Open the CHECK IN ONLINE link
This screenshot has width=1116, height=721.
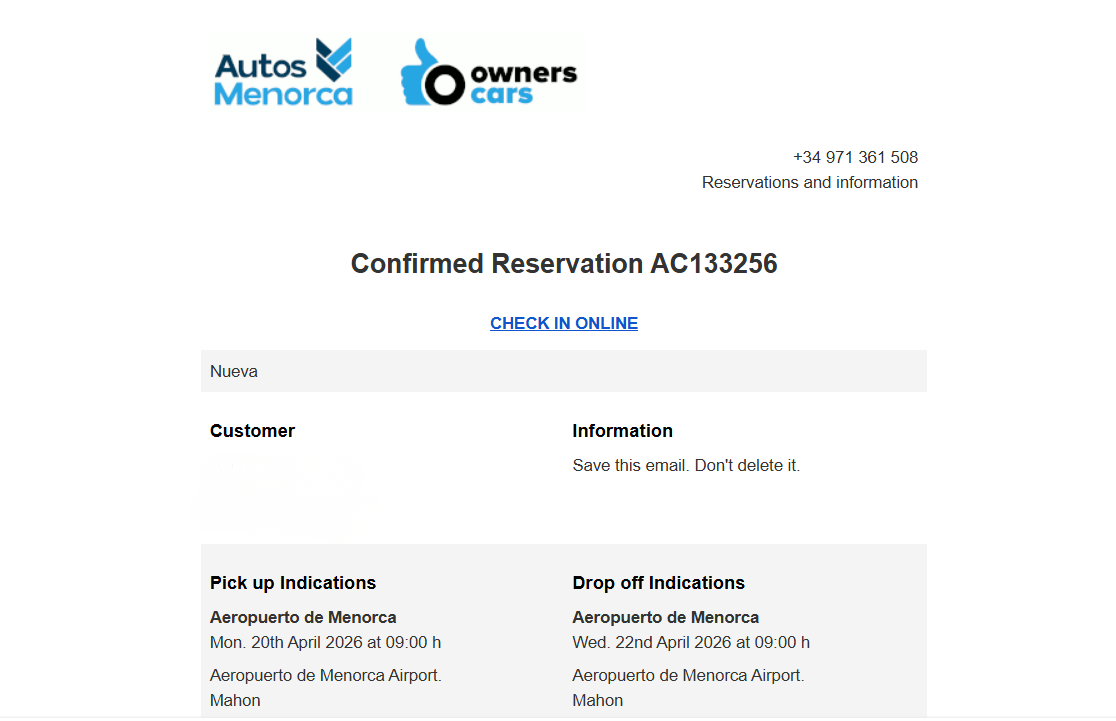click(x=564, y=323)
